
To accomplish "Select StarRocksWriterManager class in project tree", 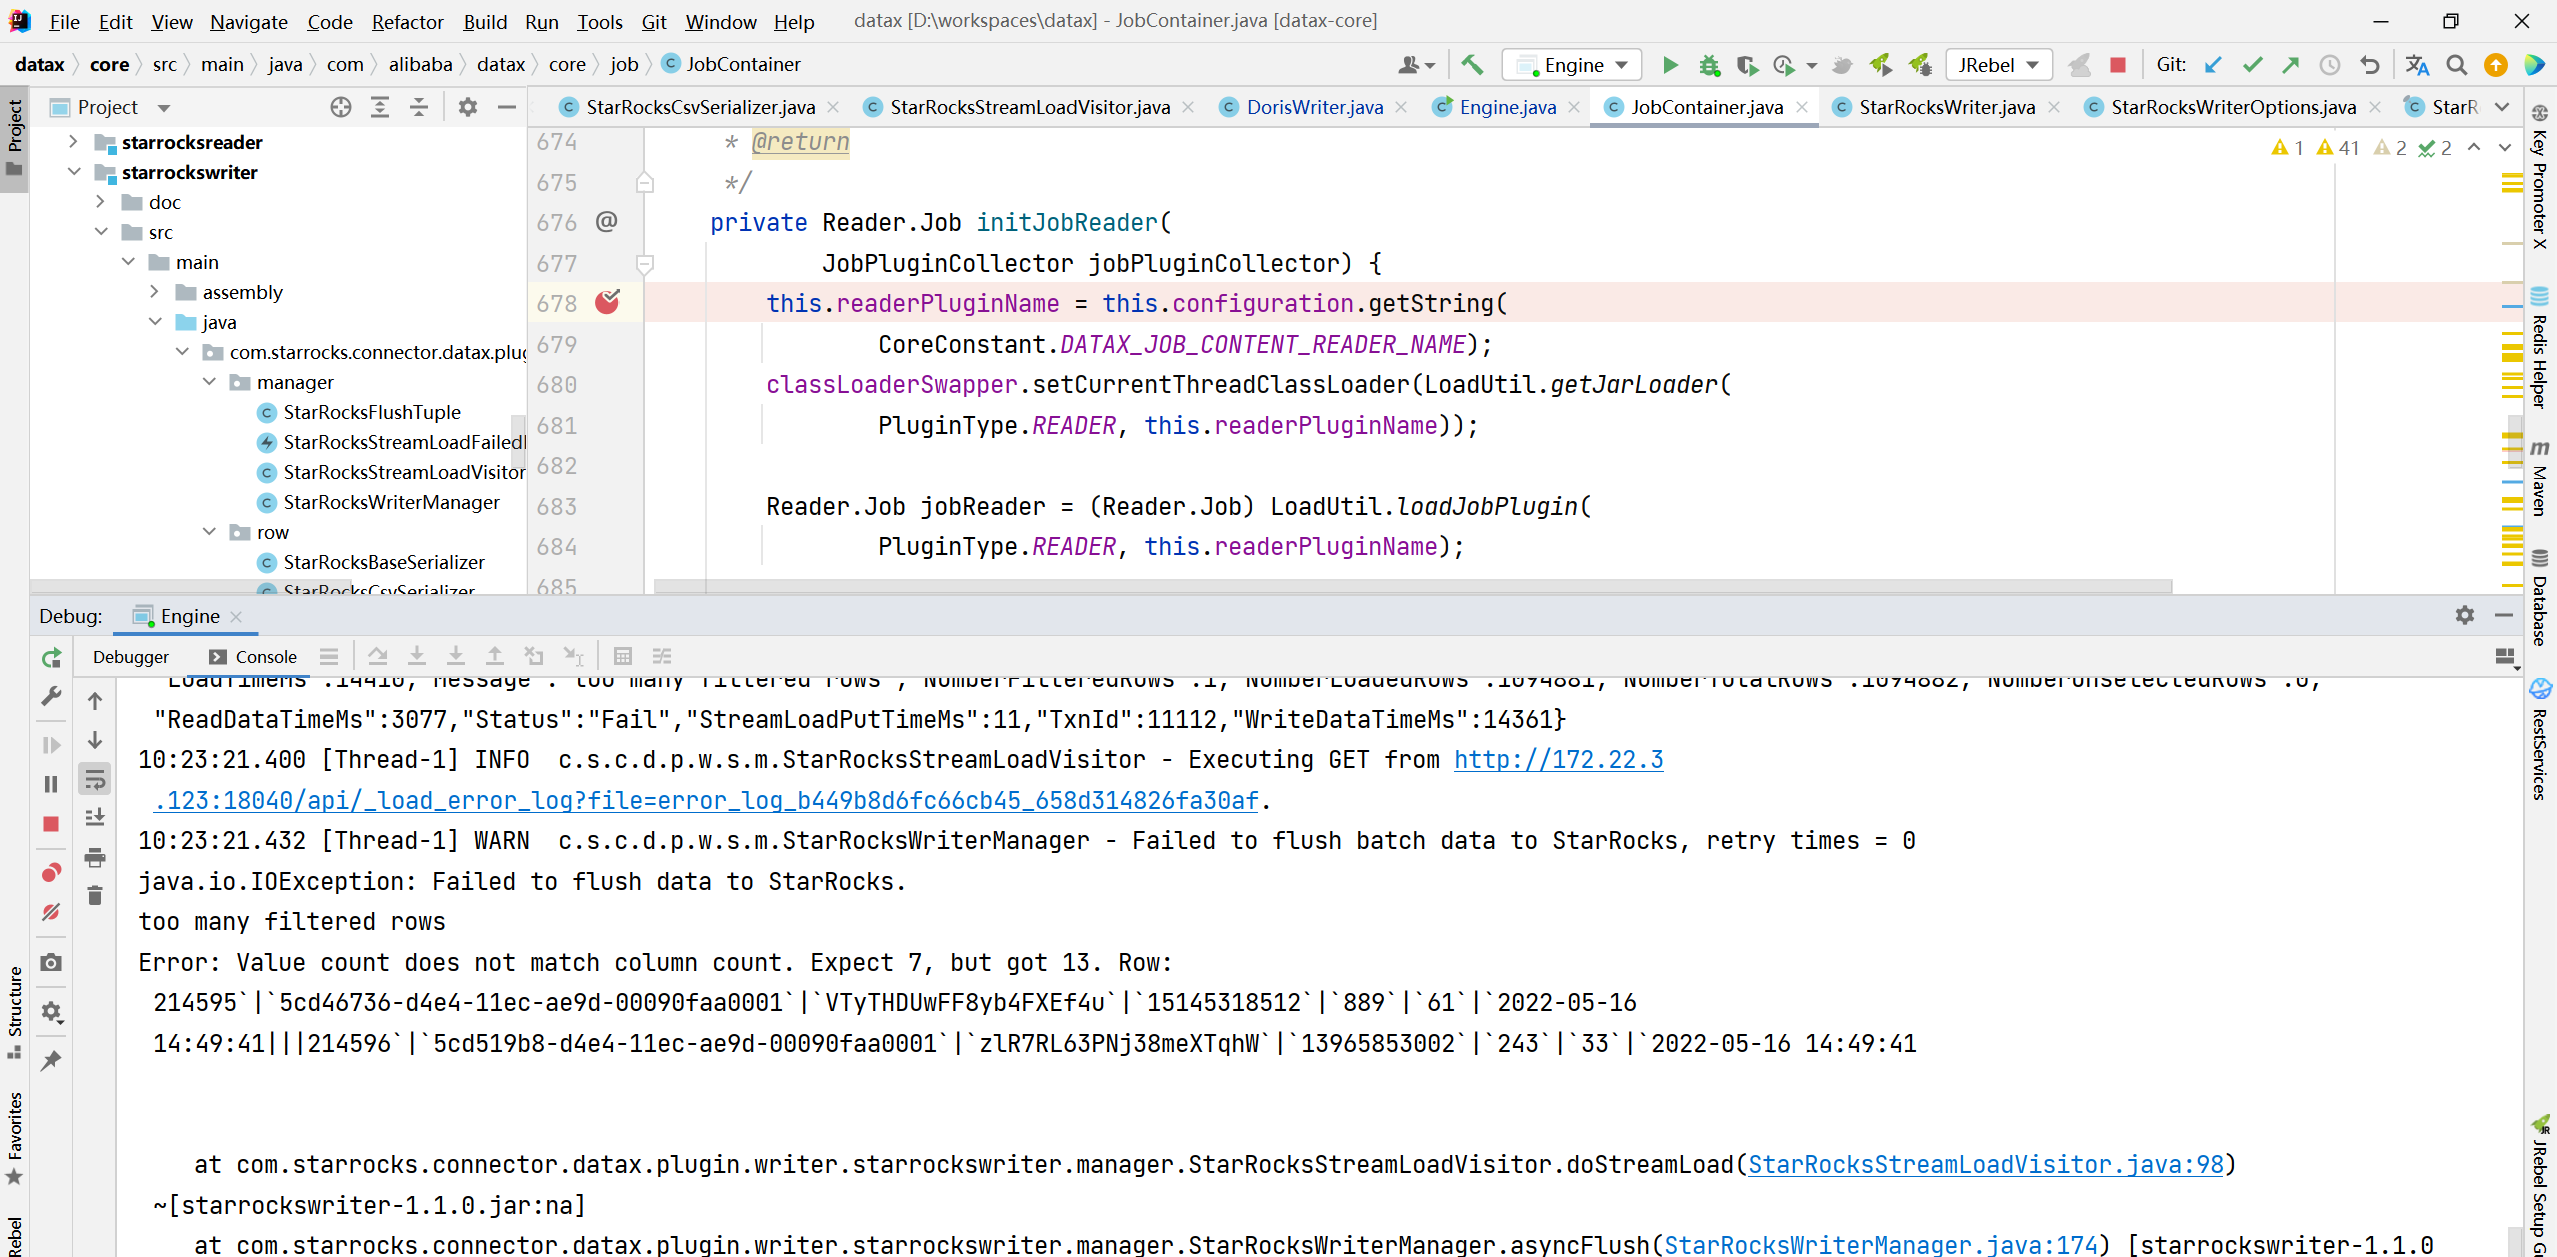I will [x=391, y=502].
